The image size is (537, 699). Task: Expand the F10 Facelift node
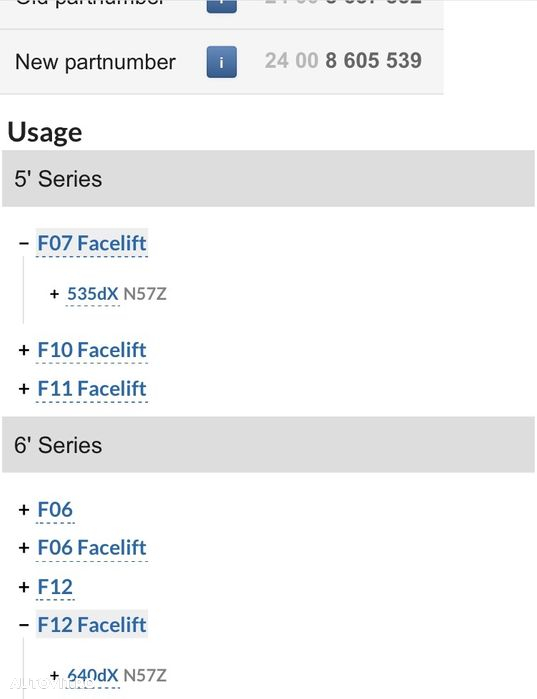24,350
